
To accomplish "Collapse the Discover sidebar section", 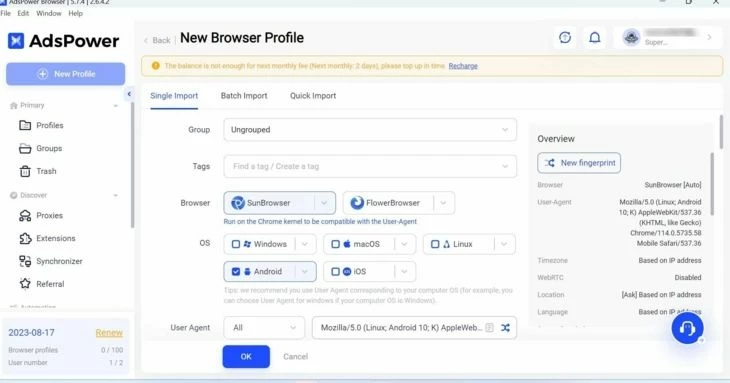I will click(115, 195).
